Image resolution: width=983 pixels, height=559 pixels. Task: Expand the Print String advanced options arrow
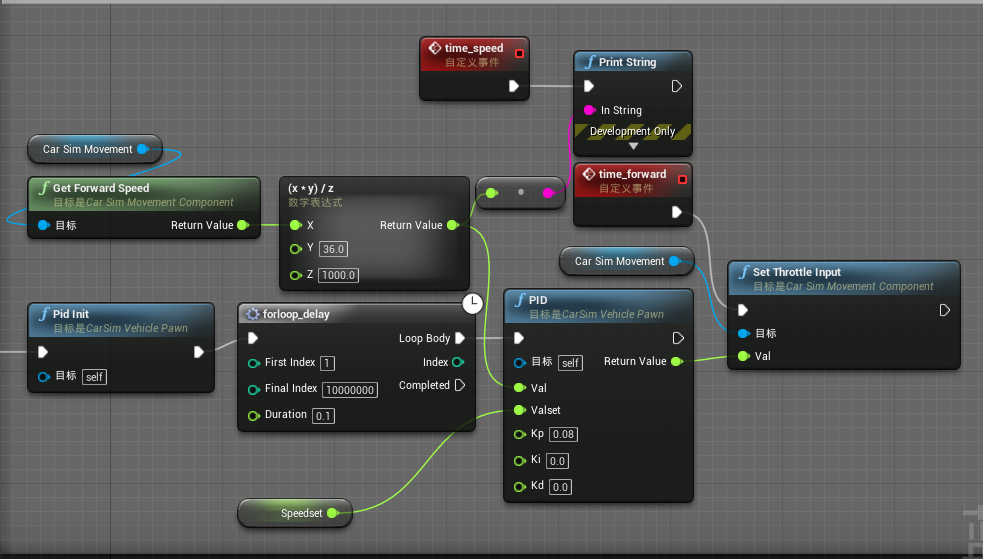click(x=633, y=146)
